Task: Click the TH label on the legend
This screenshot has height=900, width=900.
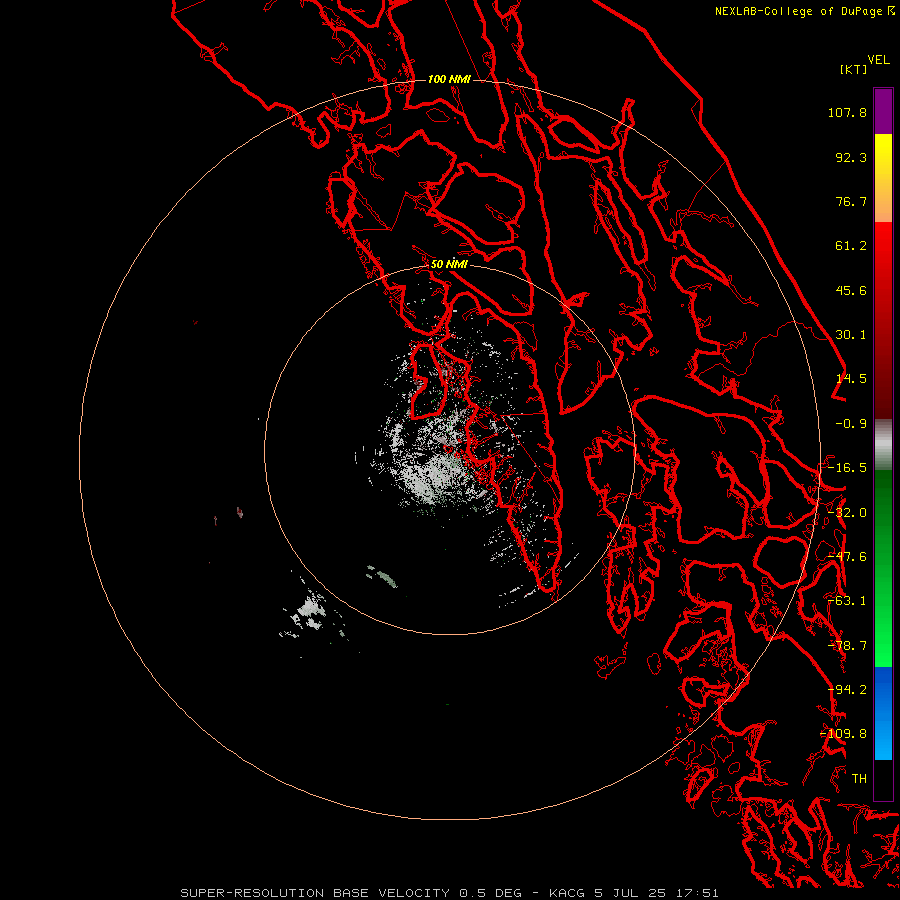Action: [859, 779]
